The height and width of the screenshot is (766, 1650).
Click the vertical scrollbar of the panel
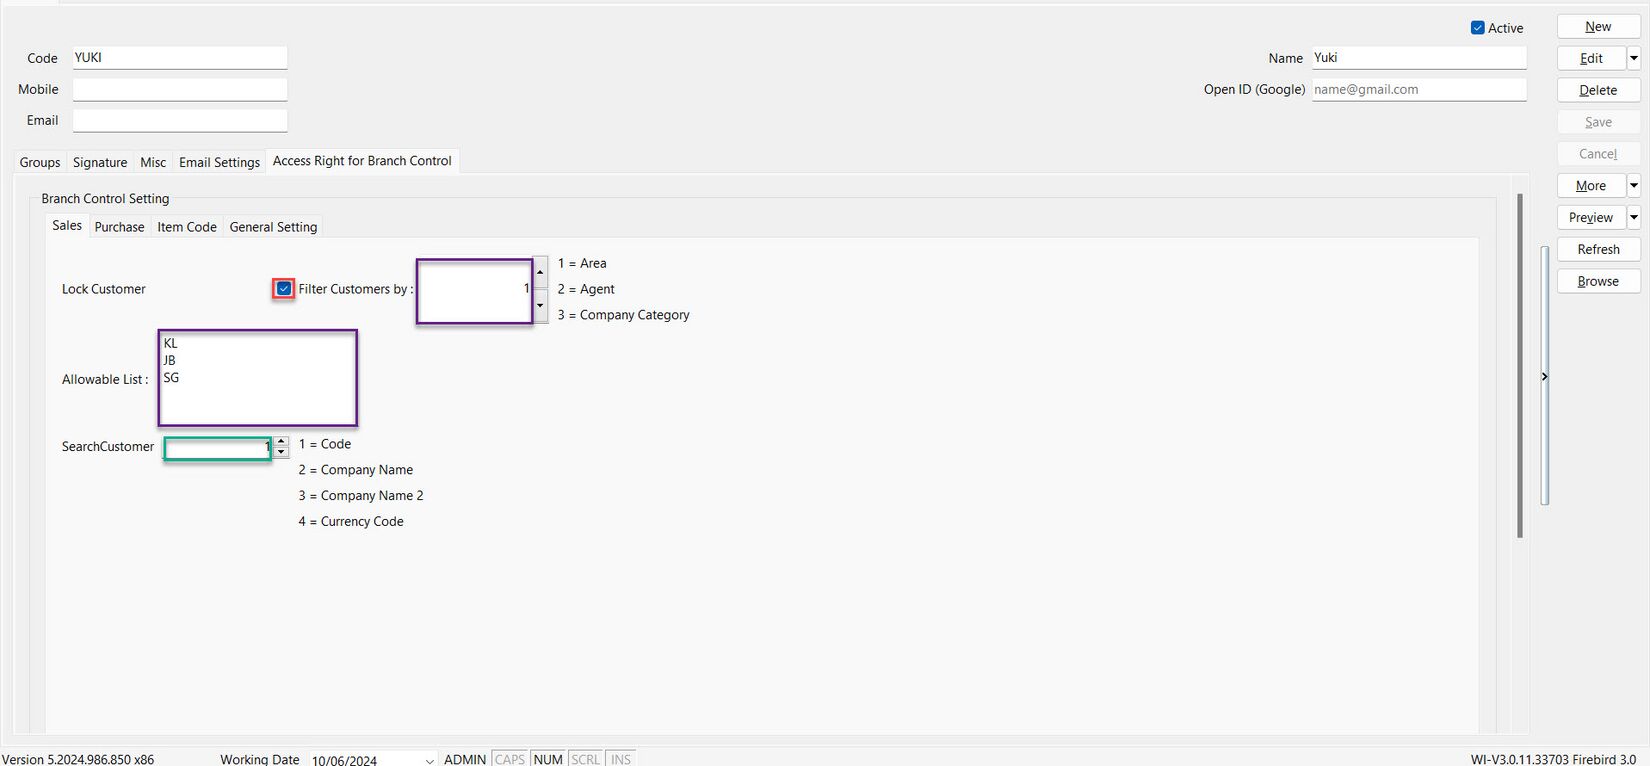(1520, 365)
